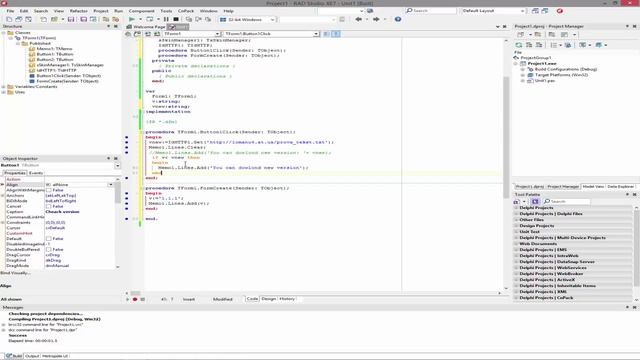Viewport: 640px width, 360px height.
Task: Open the Refactor menu
Action: 78,11
